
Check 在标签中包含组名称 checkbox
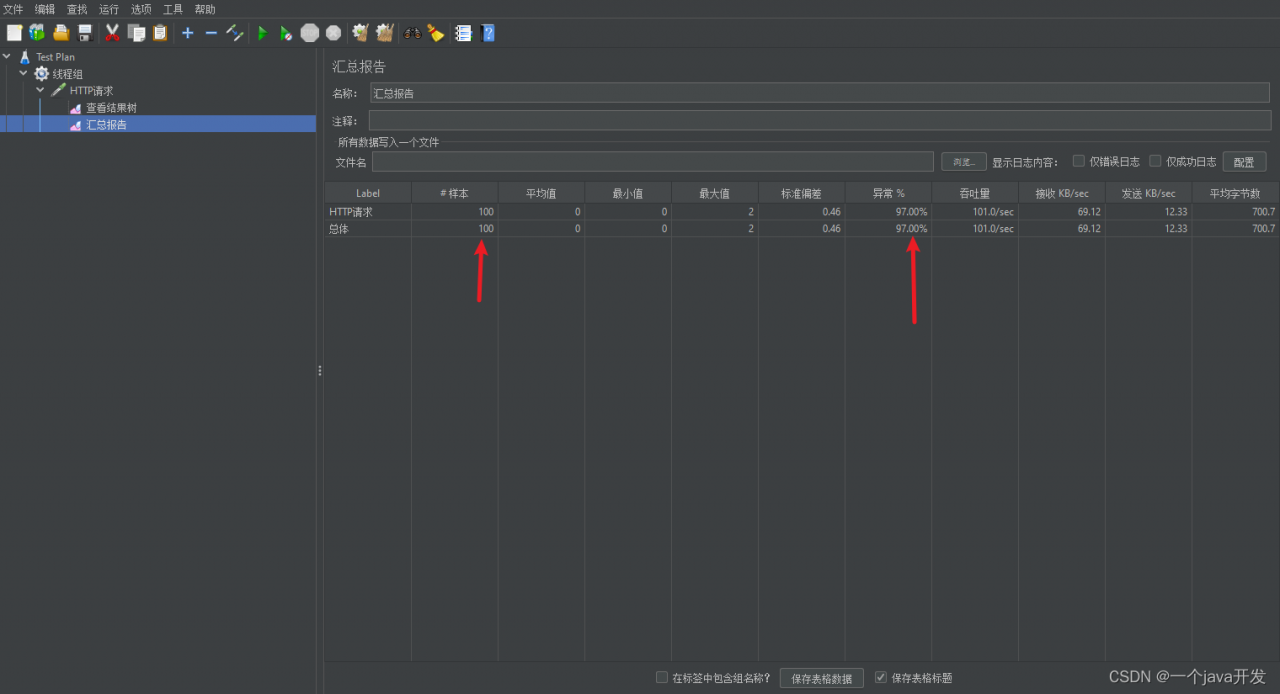coord(662,677)
